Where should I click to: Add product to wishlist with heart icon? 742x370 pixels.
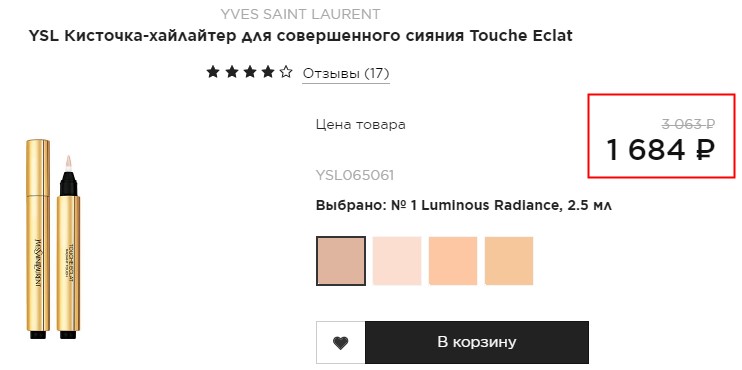point(341,343)
